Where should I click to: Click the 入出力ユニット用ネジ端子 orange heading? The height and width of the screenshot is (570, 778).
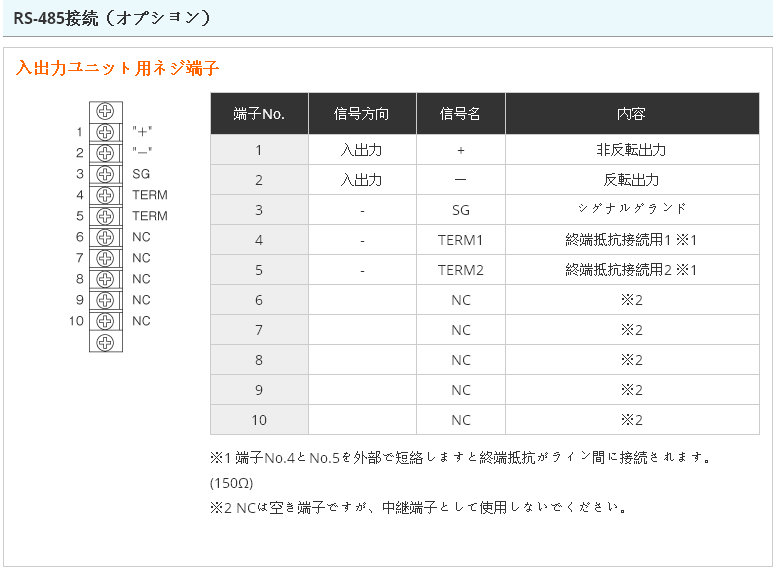117,68
